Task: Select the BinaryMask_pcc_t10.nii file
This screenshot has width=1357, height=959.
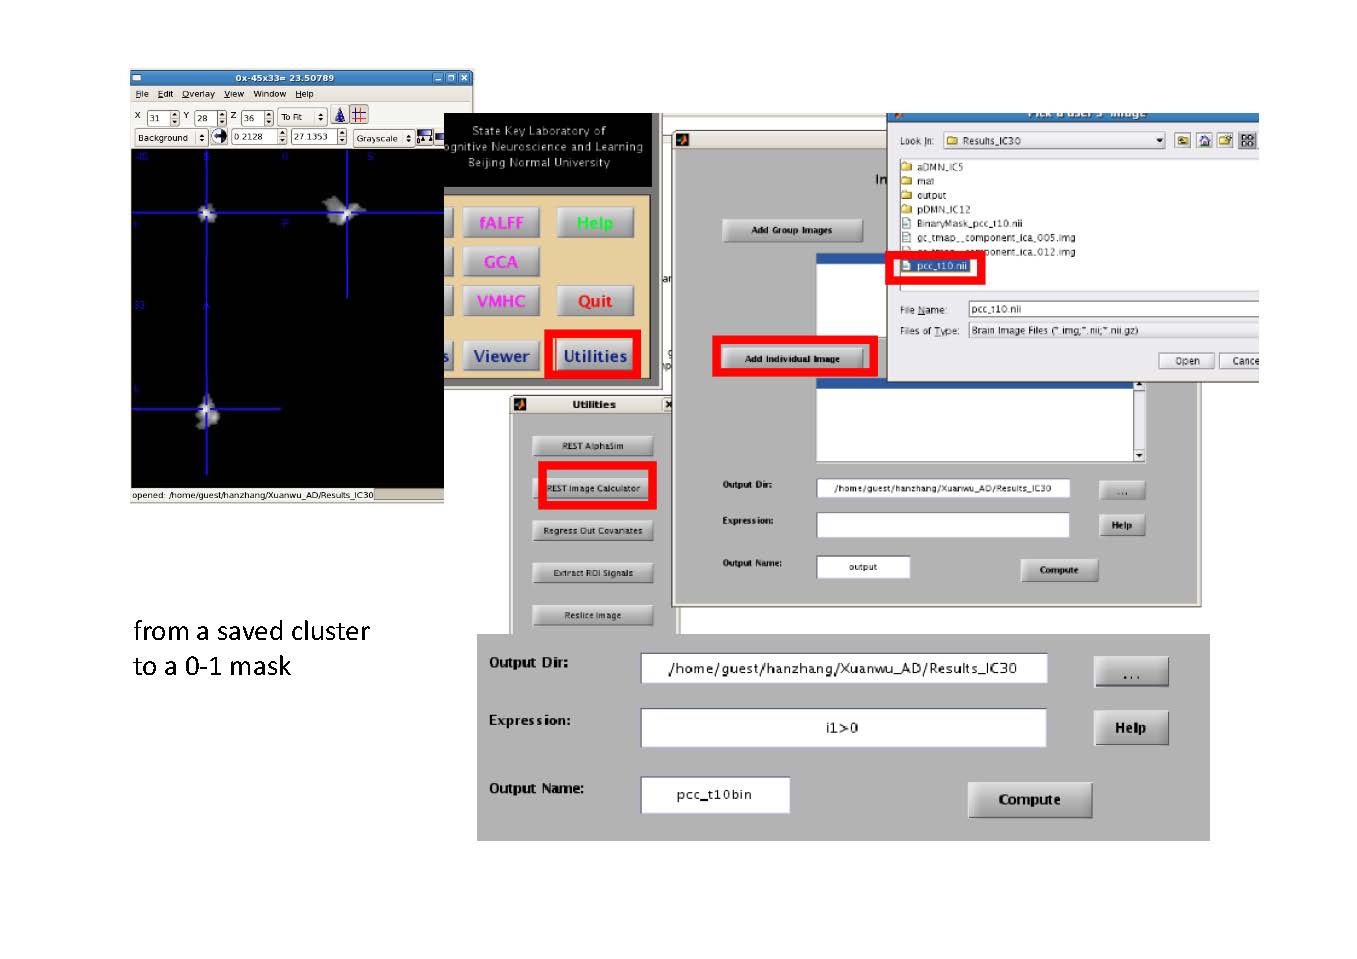Action: coord(962,223)
